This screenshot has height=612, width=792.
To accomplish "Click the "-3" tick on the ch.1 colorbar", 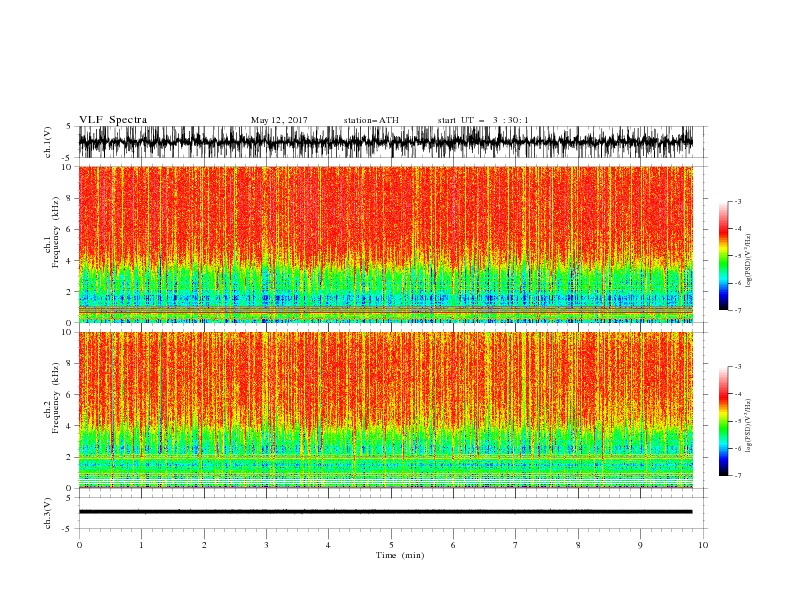I will click(737, 201).
